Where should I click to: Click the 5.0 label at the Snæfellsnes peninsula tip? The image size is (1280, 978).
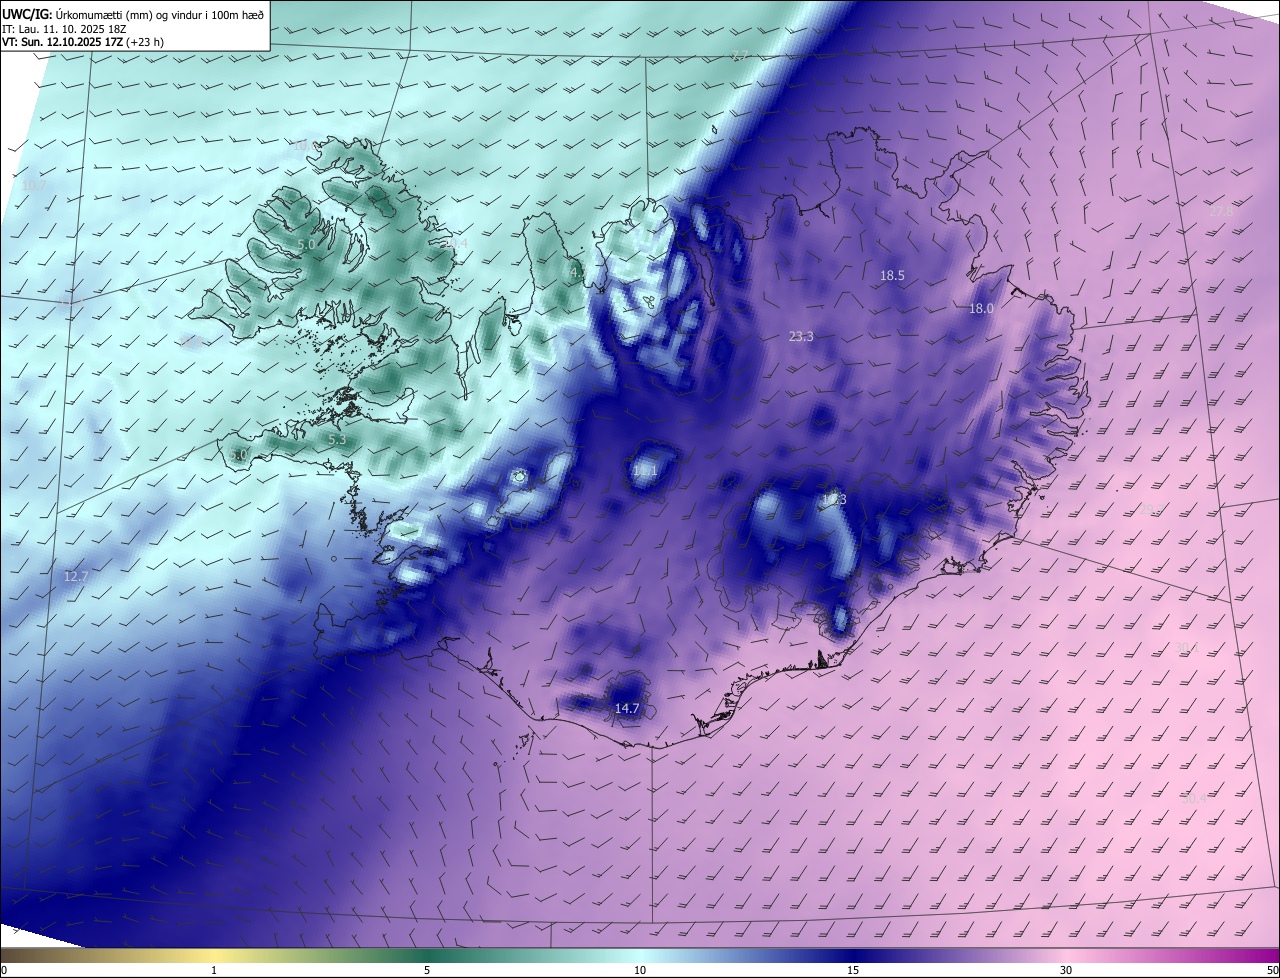click(238, 456)
